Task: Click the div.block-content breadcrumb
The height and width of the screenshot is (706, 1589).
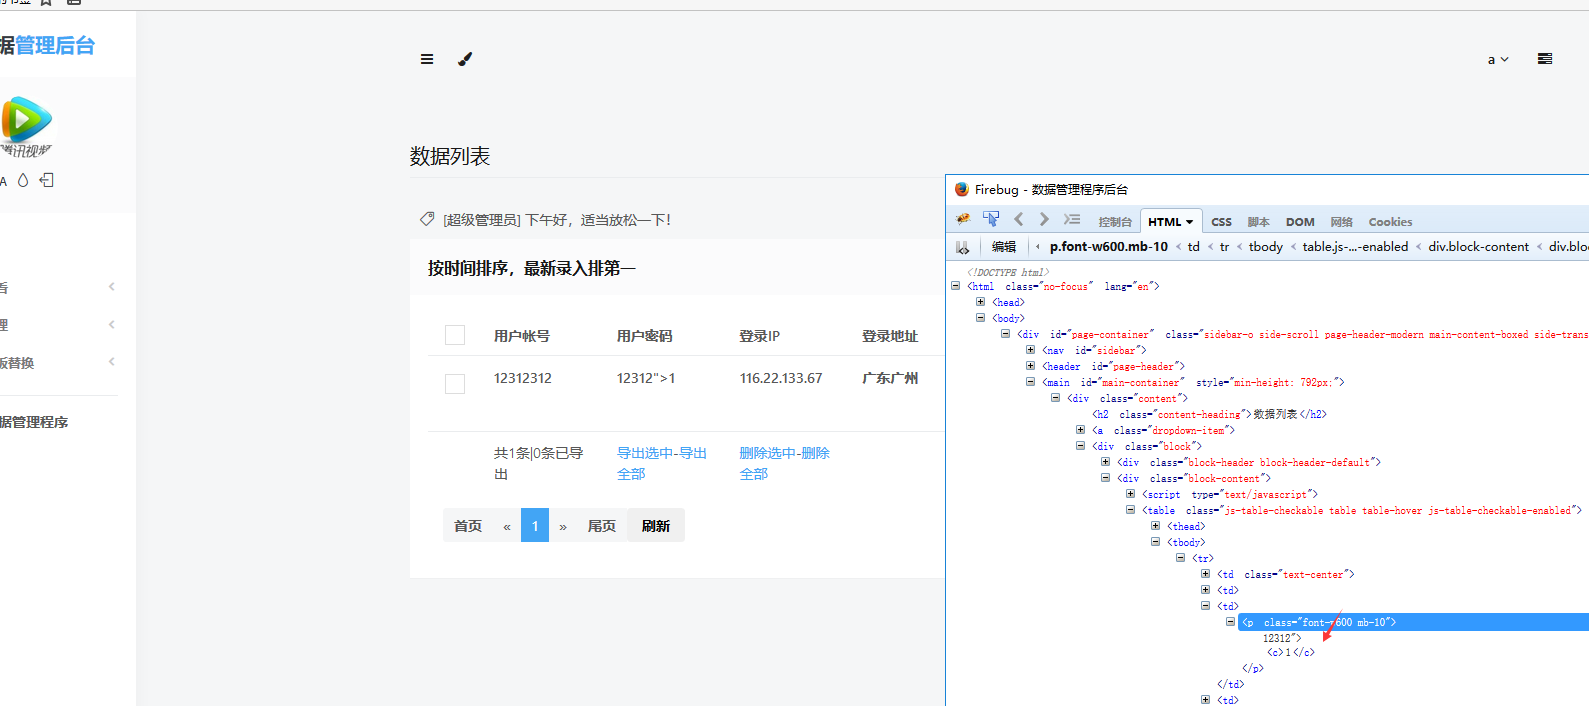Action: coord(1478,247)
